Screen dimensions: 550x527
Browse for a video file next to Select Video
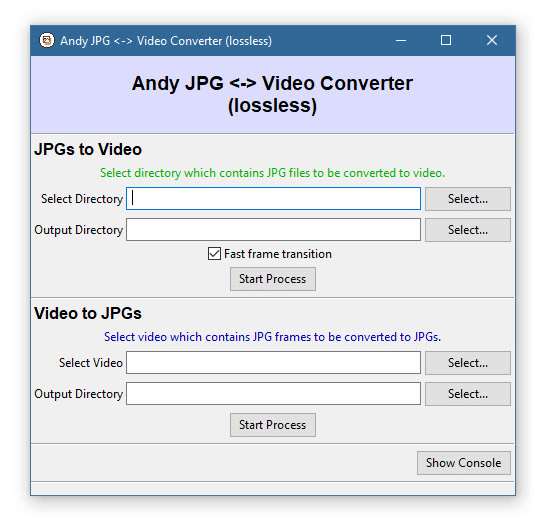coord(468,363)
